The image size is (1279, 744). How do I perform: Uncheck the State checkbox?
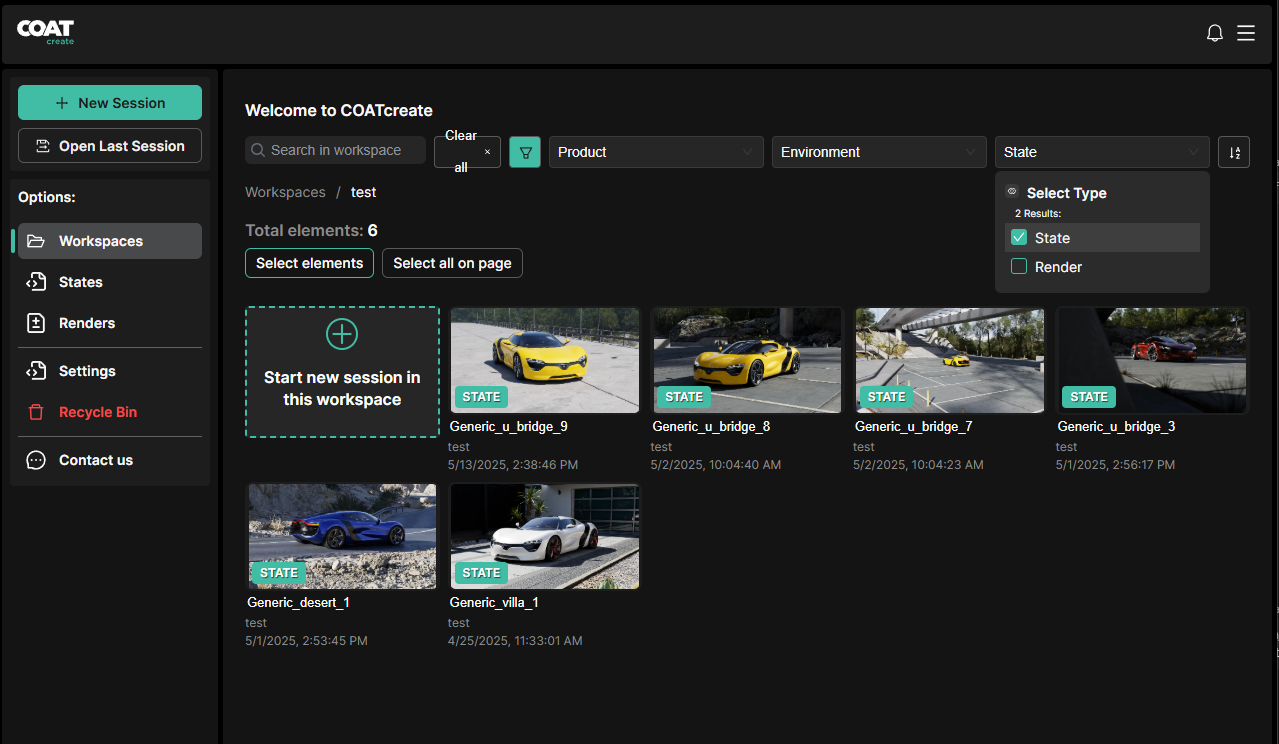[1019, 238]
